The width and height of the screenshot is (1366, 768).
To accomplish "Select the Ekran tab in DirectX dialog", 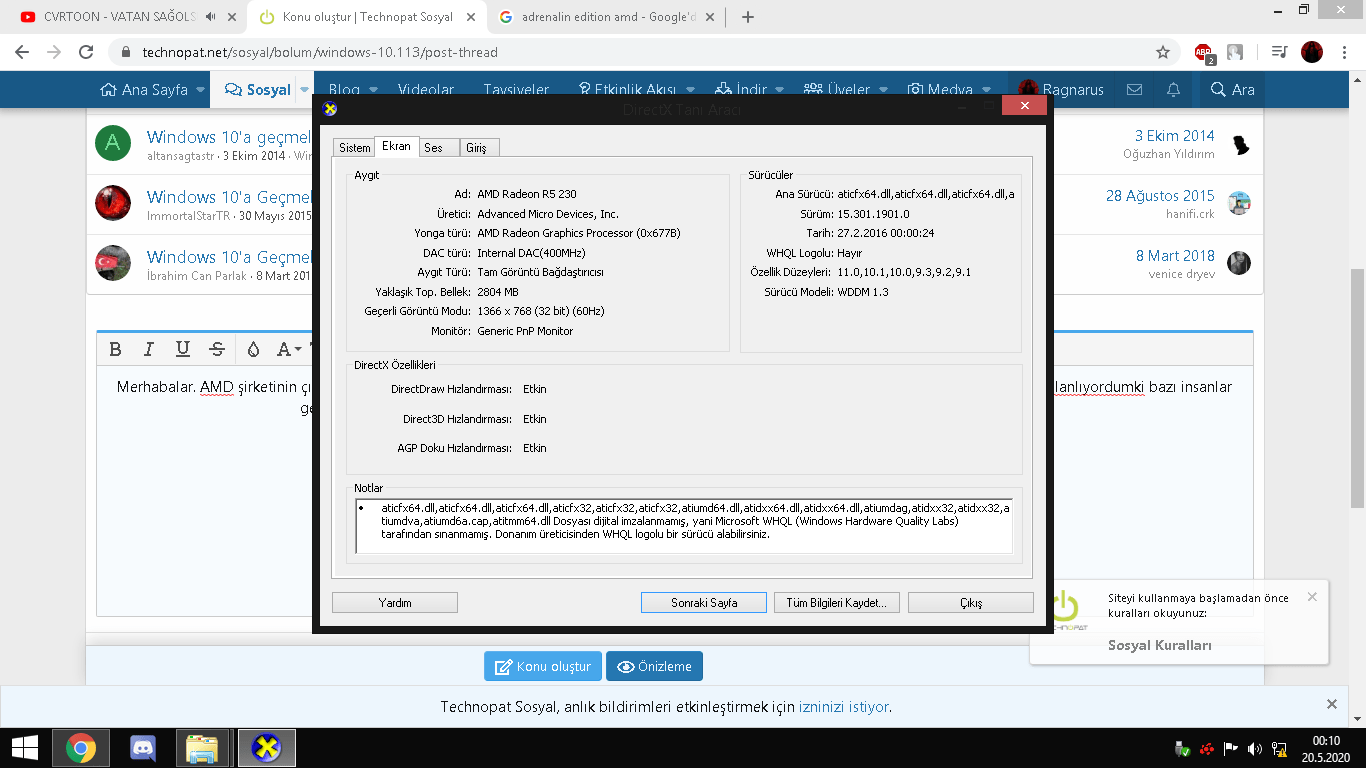I will 396,146.
